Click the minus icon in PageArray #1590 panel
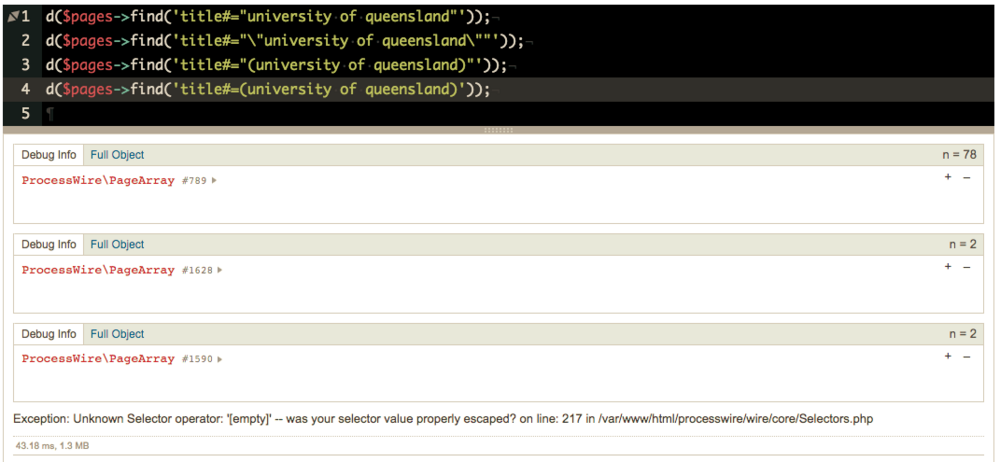This screenshot has height=462, width=1000. (966, 357)
